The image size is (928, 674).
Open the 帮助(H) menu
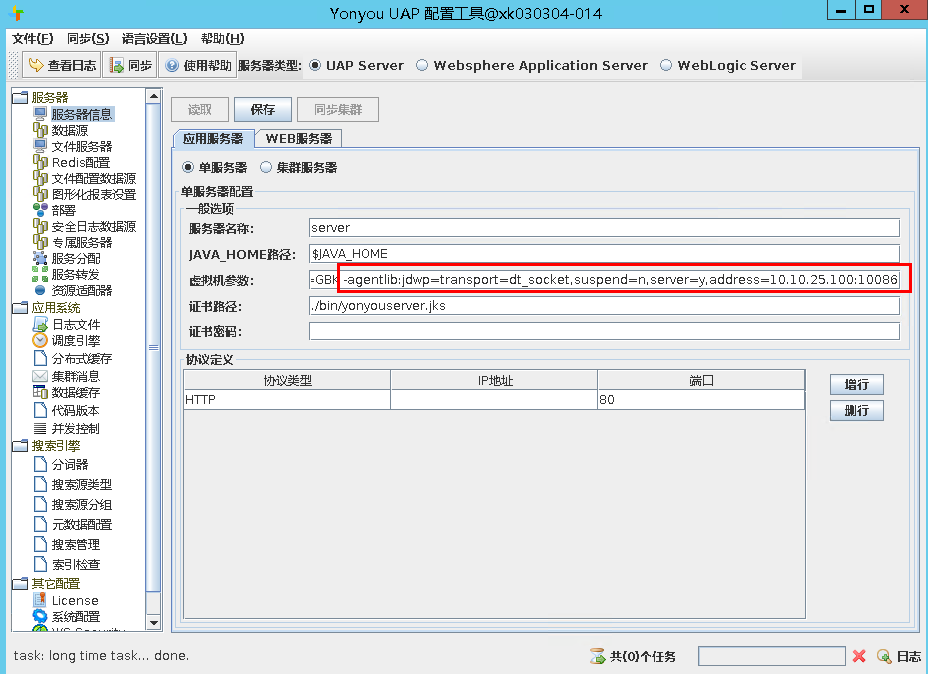tap(223, 38)
